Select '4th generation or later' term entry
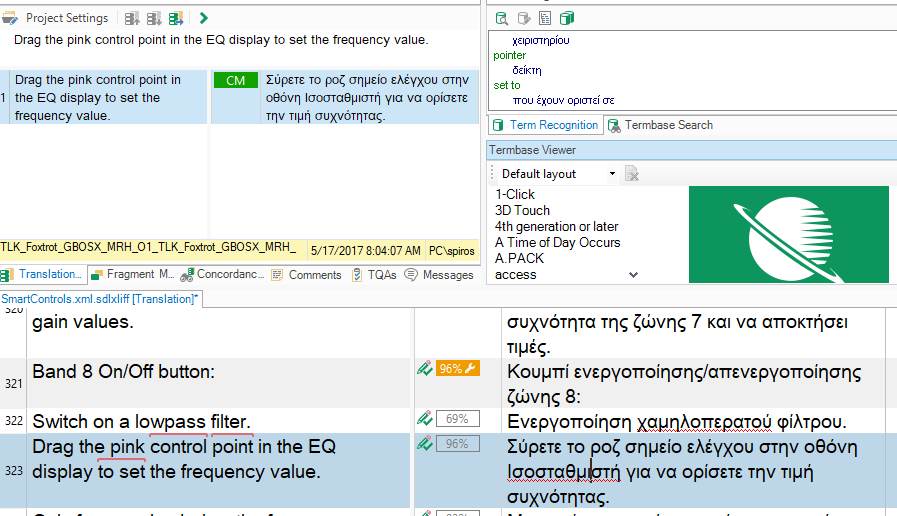Viewport: 897px width, 516px height. coord(557,227)
